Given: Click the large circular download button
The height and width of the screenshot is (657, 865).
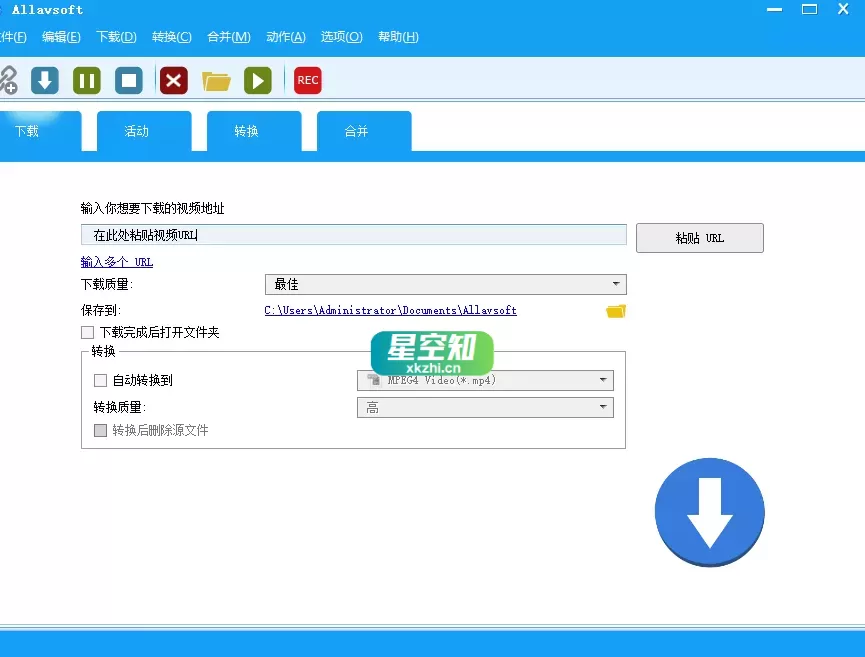Looking at the screenshot, I should click(x=709, y=512).
